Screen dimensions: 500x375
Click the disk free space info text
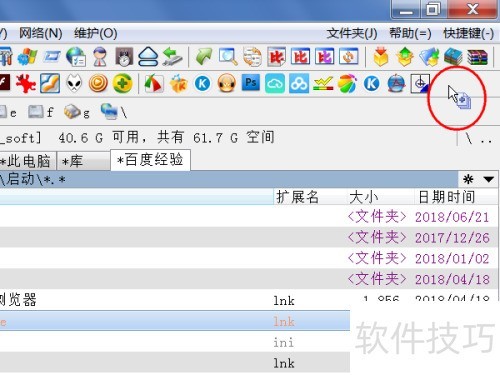click(x=137, y=137)
